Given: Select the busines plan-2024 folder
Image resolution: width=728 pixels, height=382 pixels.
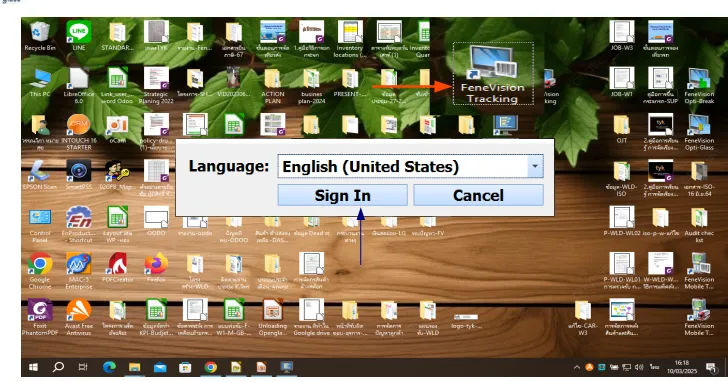Looking at the screenshot, I should [x=312, y=86].
